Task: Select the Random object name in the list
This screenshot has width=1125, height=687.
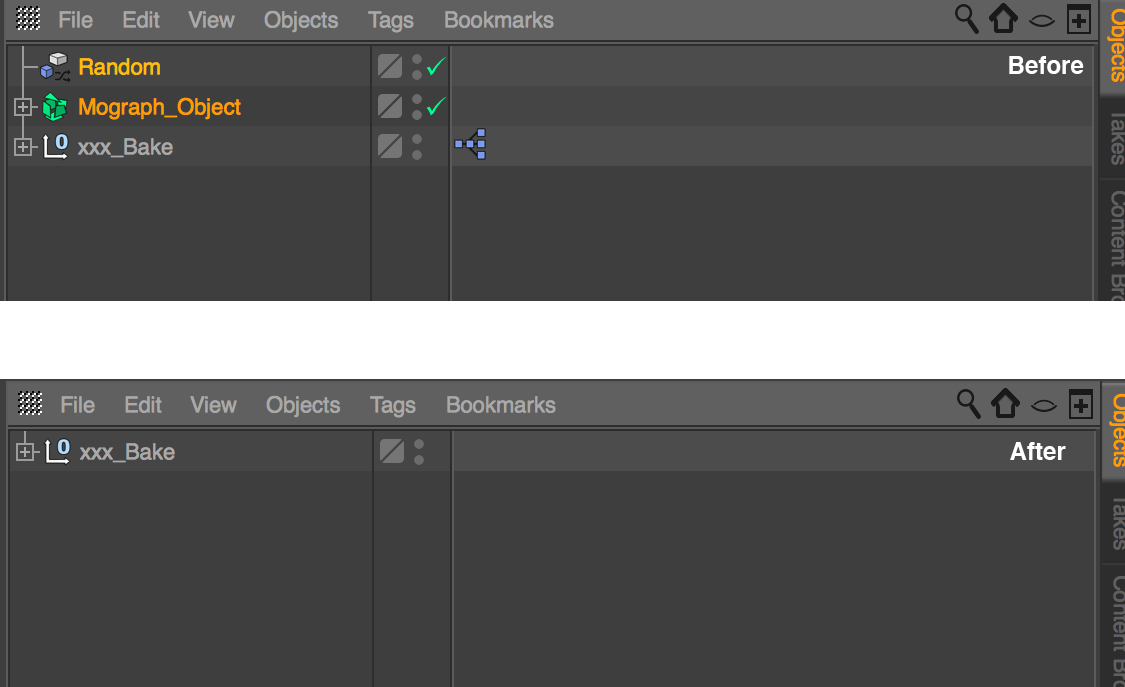Action: 119,67
